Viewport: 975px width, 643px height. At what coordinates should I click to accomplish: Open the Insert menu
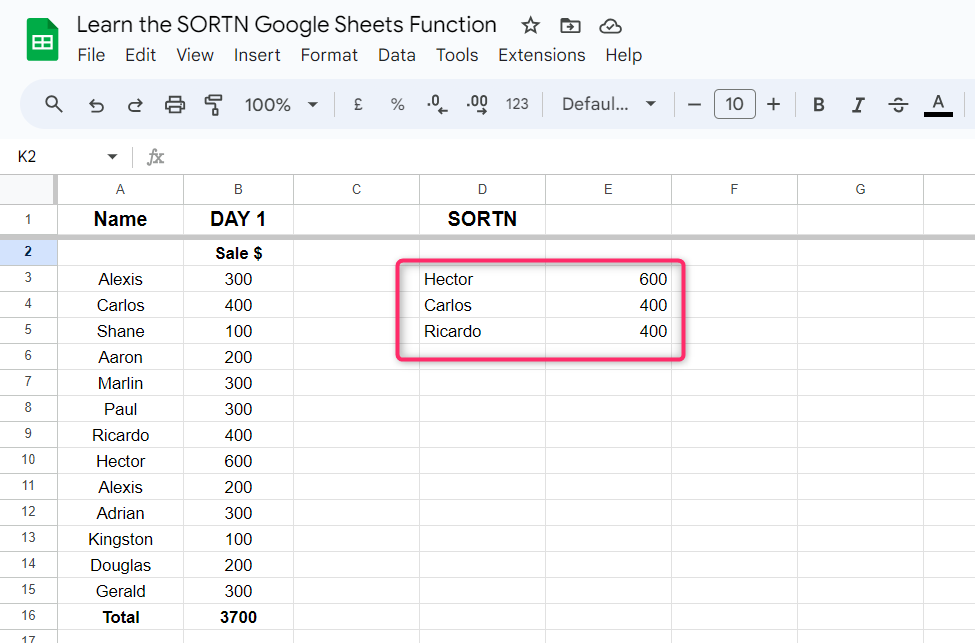pyautogui.click(x=257, y=55)
